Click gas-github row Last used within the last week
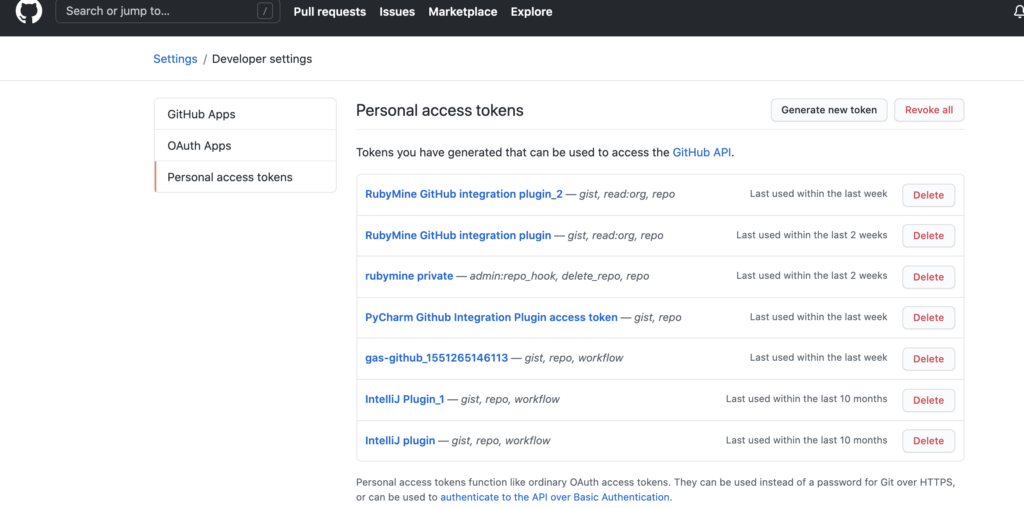The width and height of the screenshot is (1024, 508). click(x=818, y=357)
